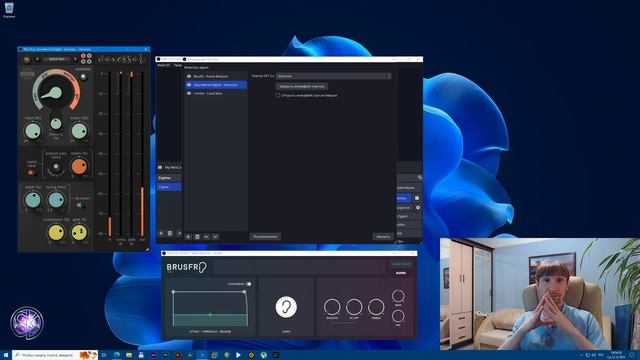Adjust the yellow gate knob in Voxessor
The height and width of the screenshot is (360, 640).
tap(79, 233)
